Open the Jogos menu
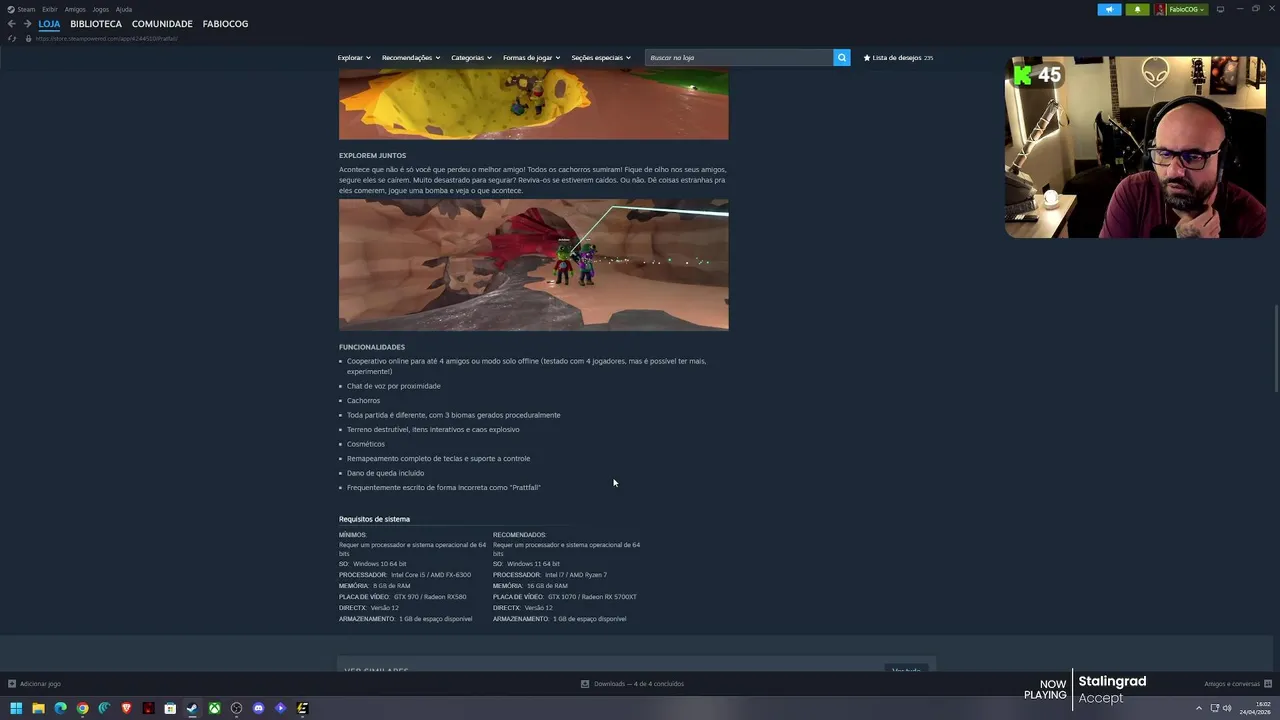Viewport: 1280px width, 720px height. point(100,9)
